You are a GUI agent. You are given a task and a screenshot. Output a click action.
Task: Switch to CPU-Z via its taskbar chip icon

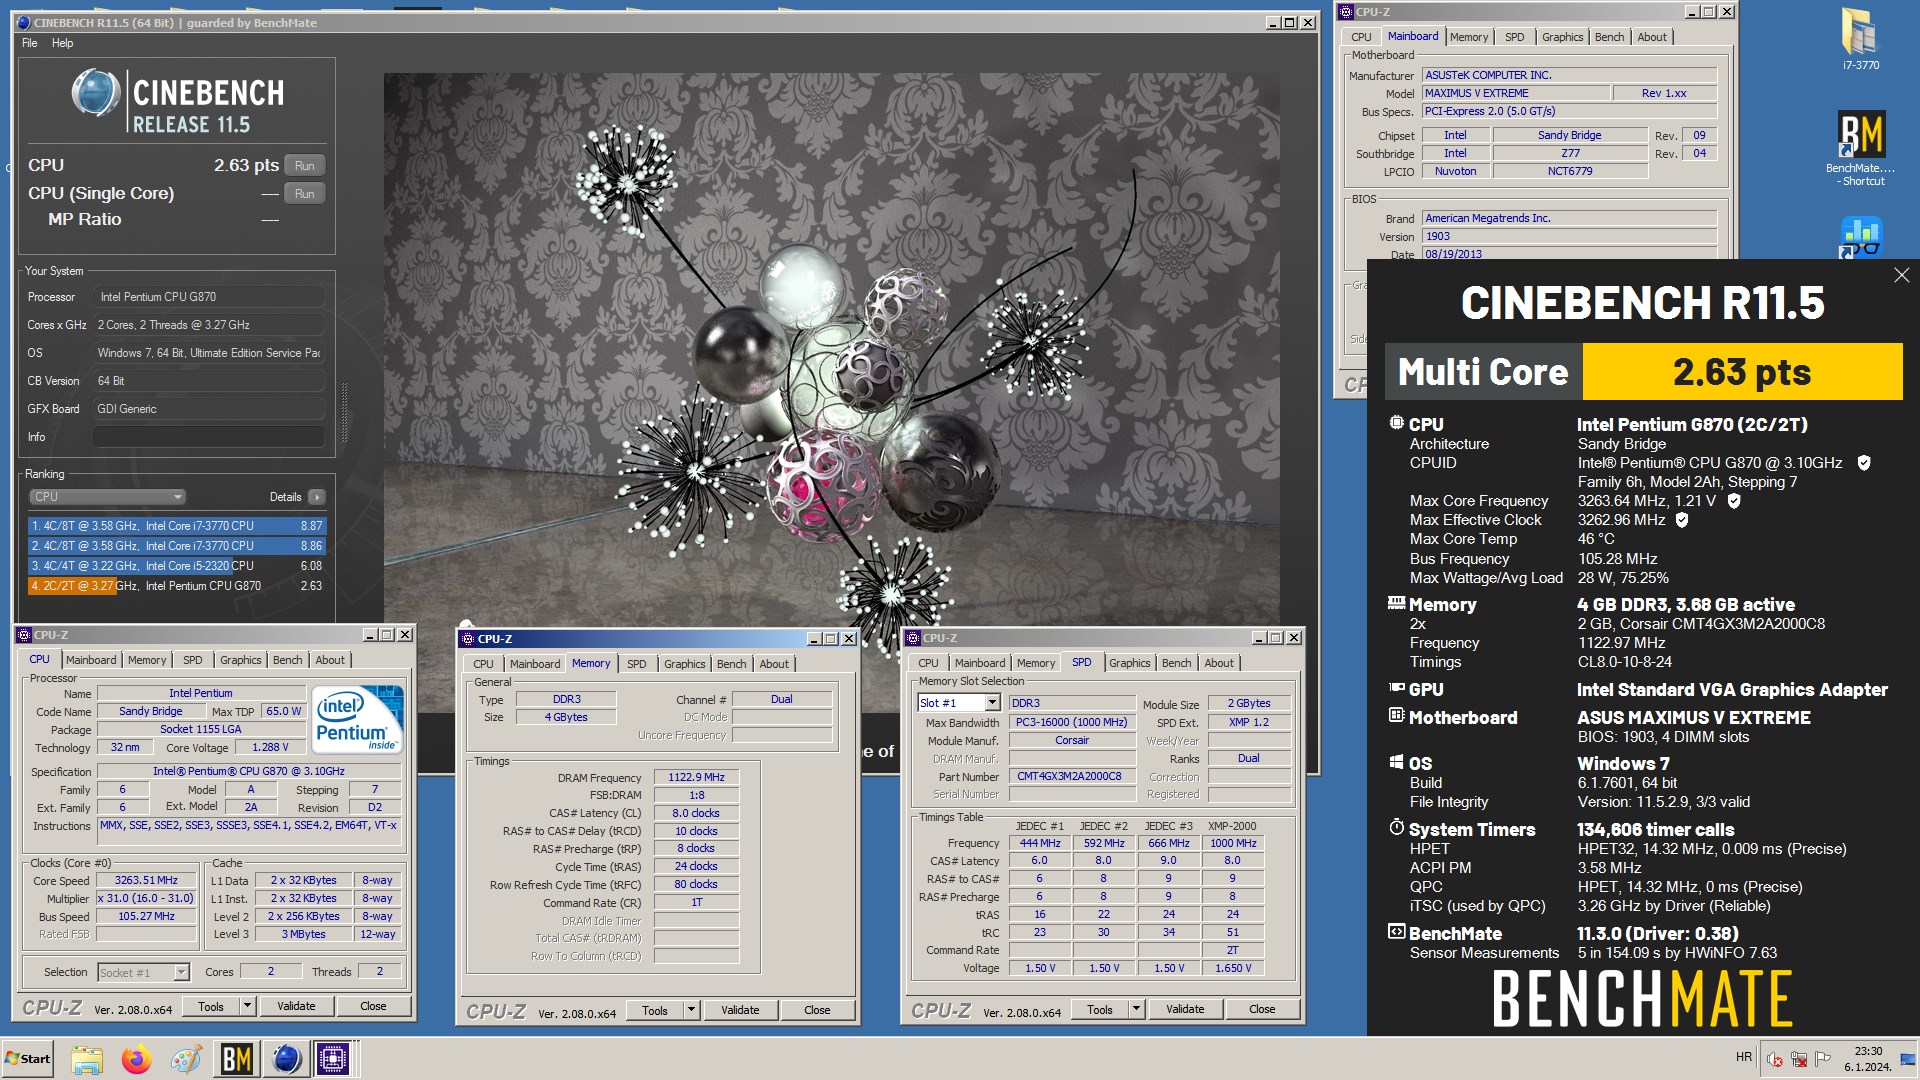coord(334,1059)
